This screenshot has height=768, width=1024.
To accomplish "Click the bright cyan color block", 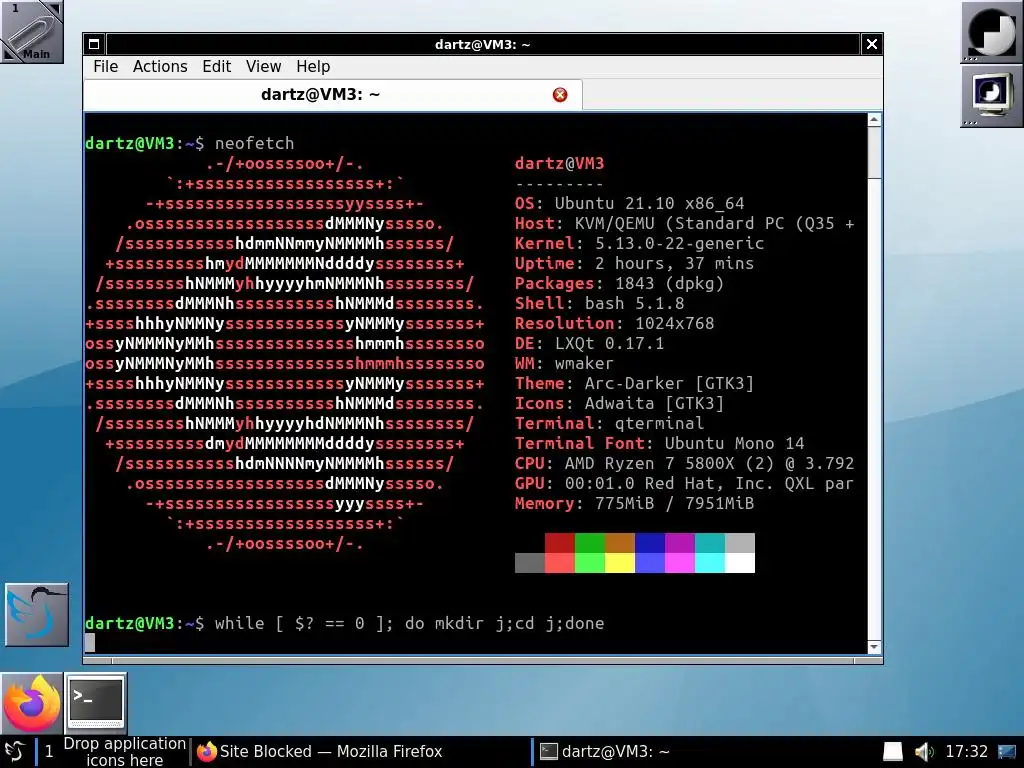I will click(710, 563).
